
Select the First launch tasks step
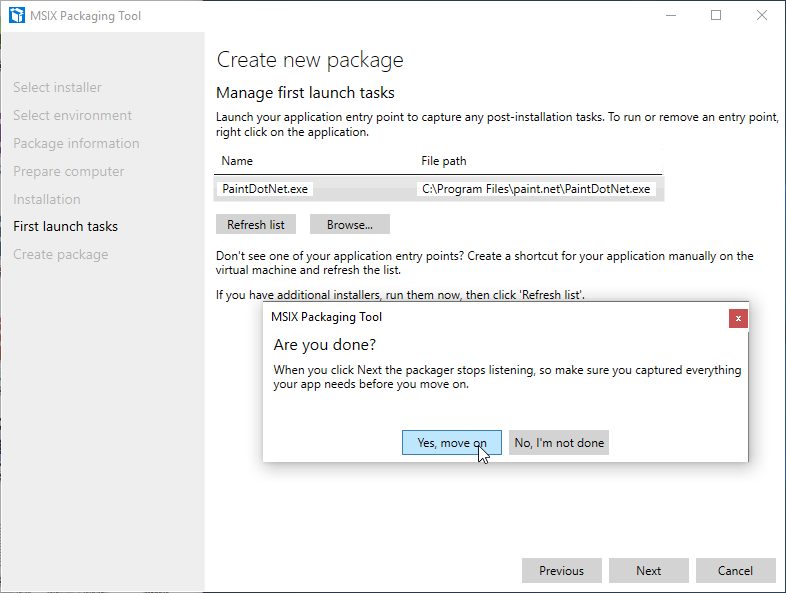tap(65, 227)
